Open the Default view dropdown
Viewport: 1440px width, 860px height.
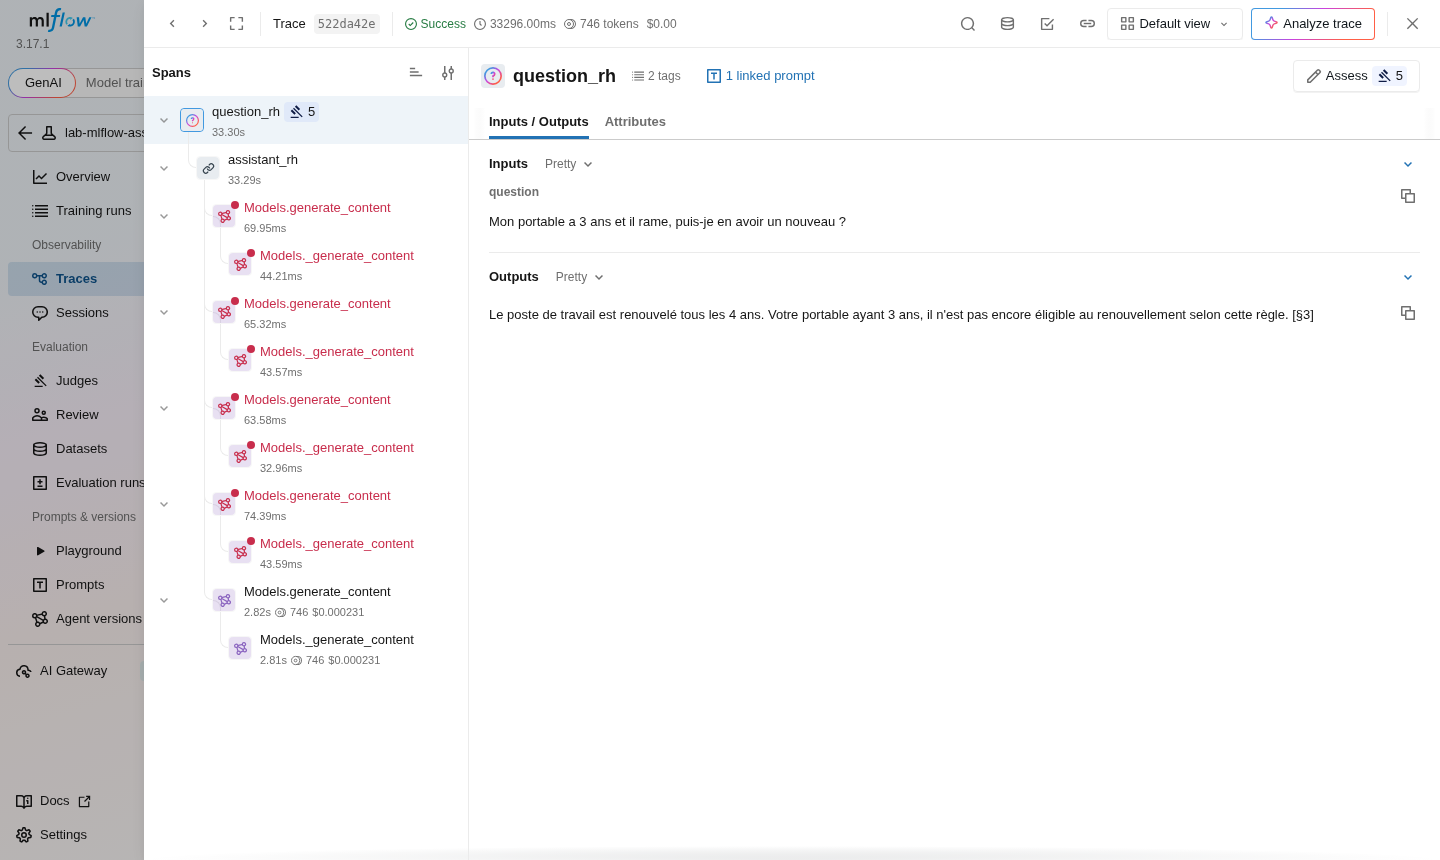coord(1175,24)
